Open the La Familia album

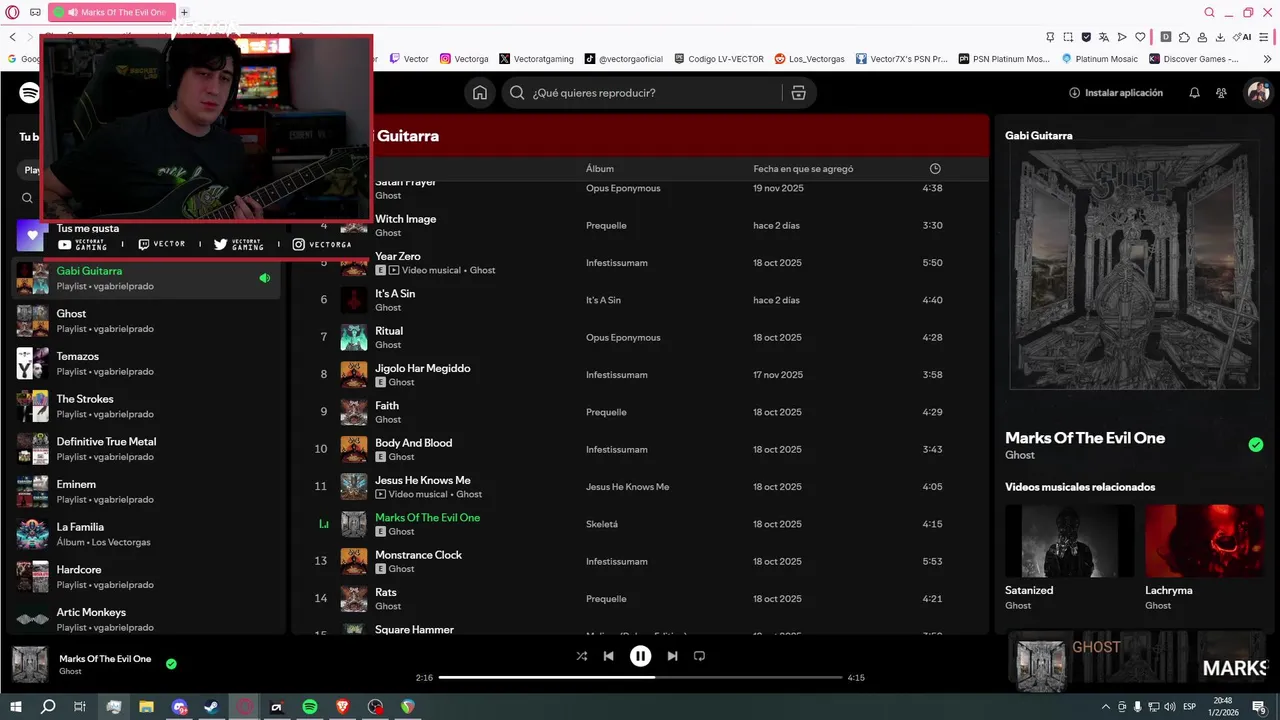tap(146, 534)
